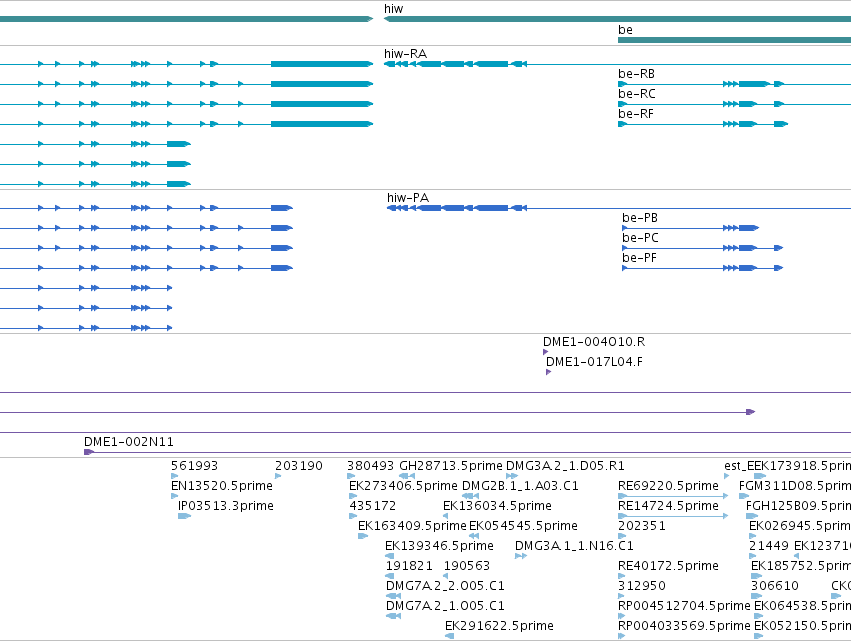Click the DMG7A.2_1.O05.C1 EST label
This screenshot has width=851, height=641.
tap(445, 606)
